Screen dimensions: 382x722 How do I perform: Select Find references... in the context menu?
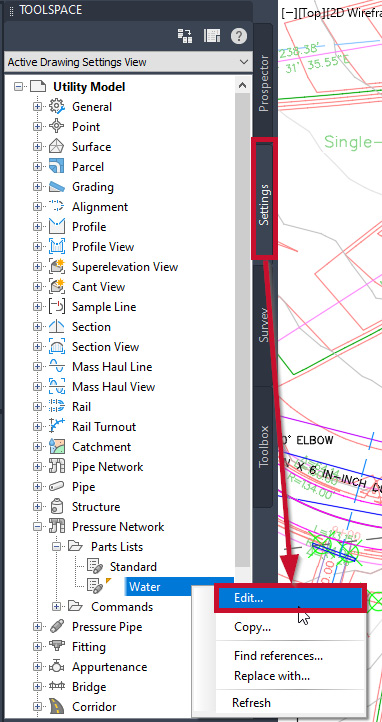(278, 656)
